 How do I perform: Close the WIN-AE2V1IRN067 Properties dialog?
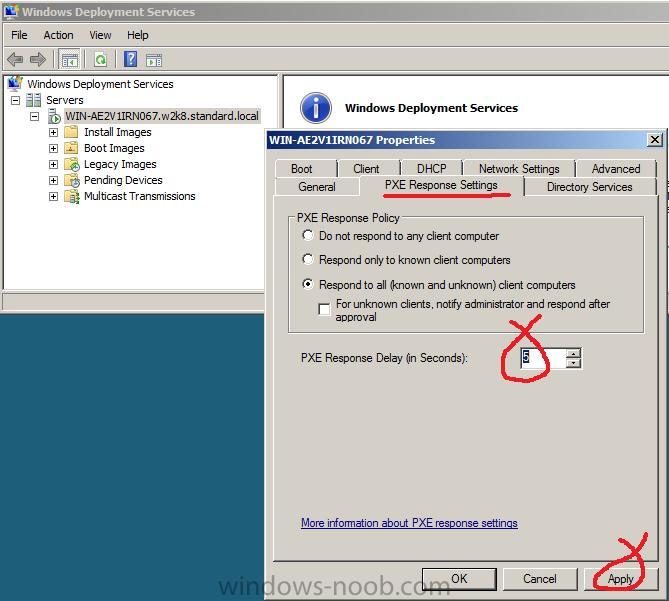[654, 140]
